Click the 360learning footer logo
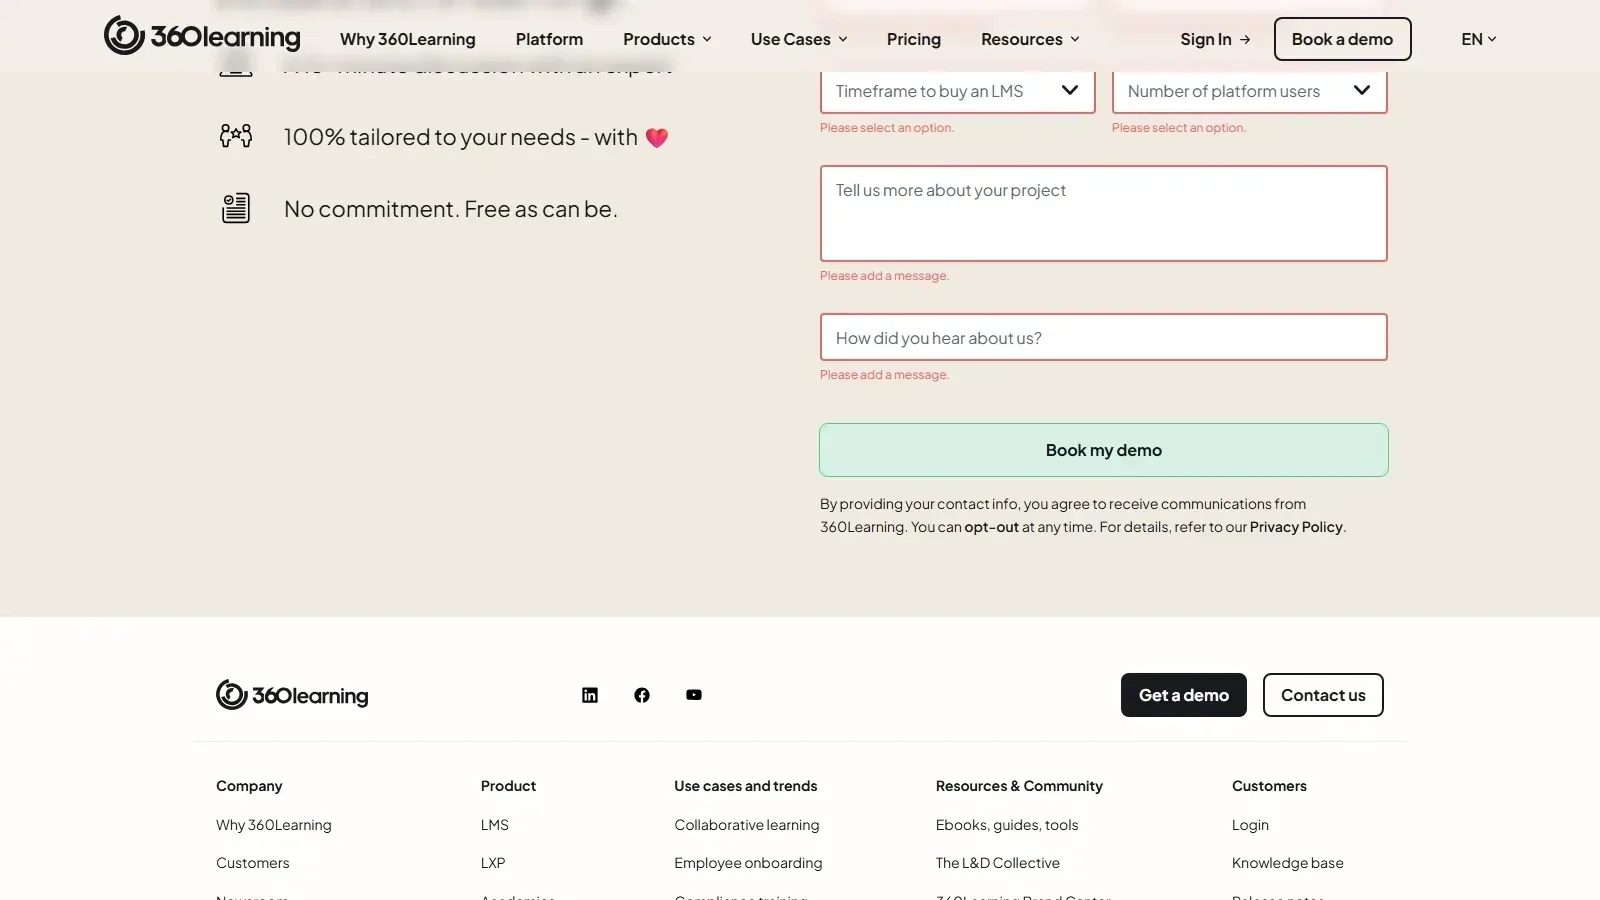Viewport: 1600px width, 900px height. coord(292,695)
